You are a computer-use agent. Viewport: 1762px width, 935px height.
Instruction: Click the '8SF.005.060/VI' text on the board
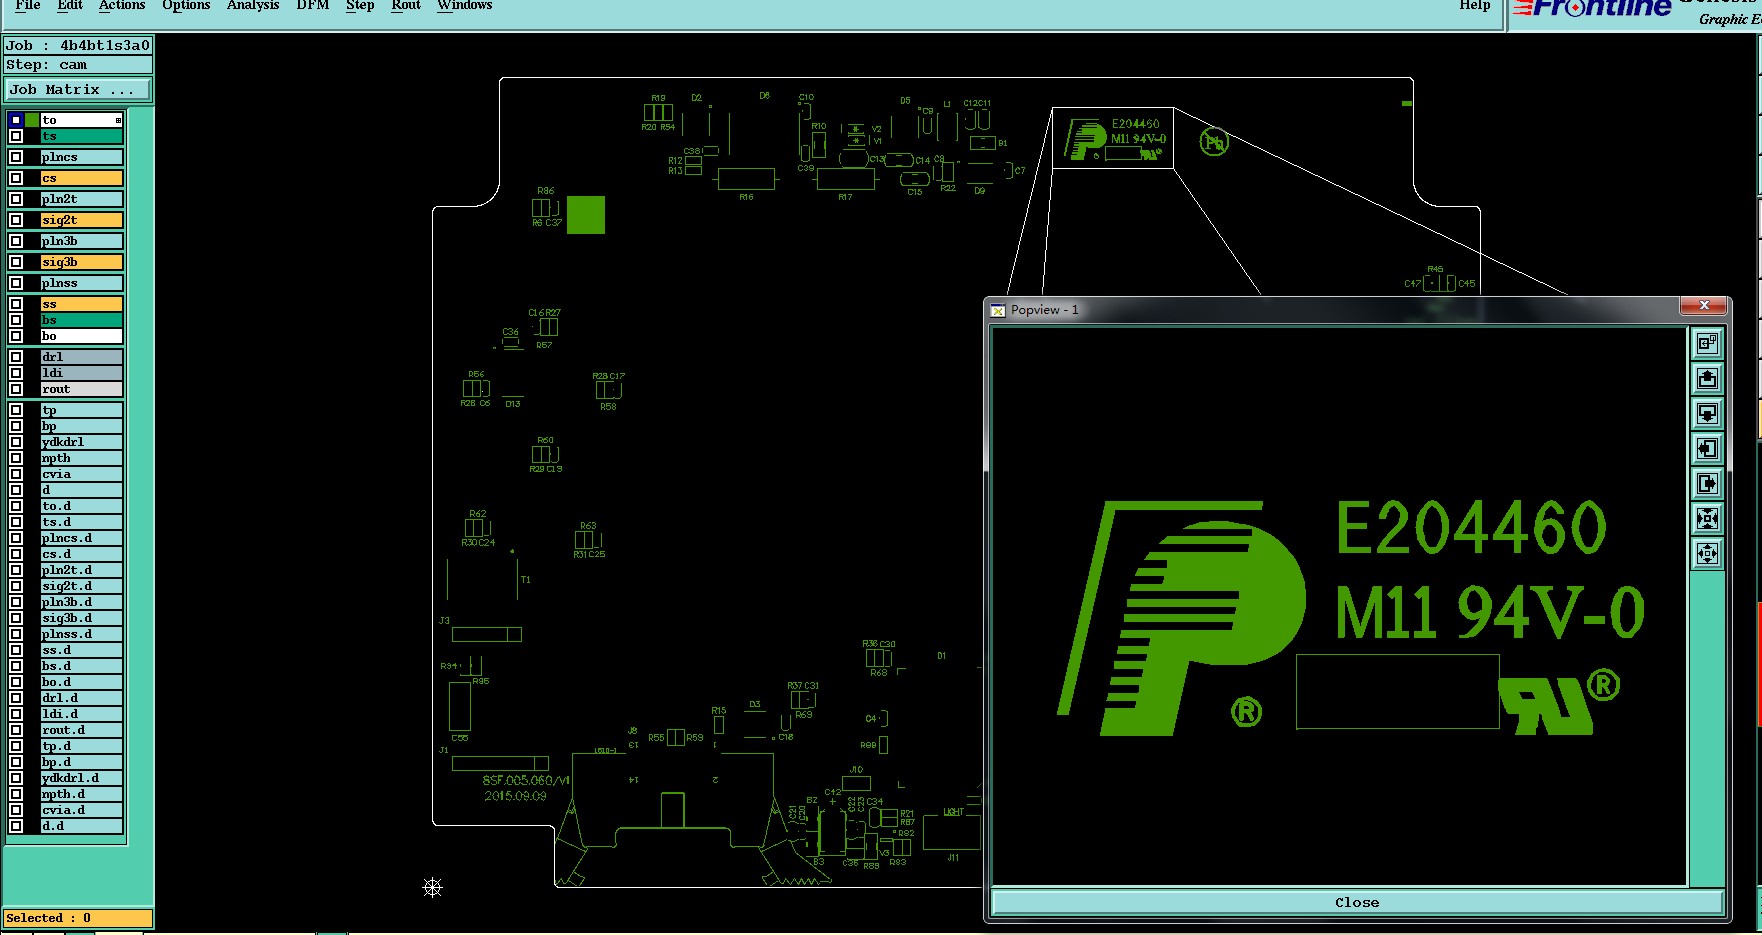point(525,781)
